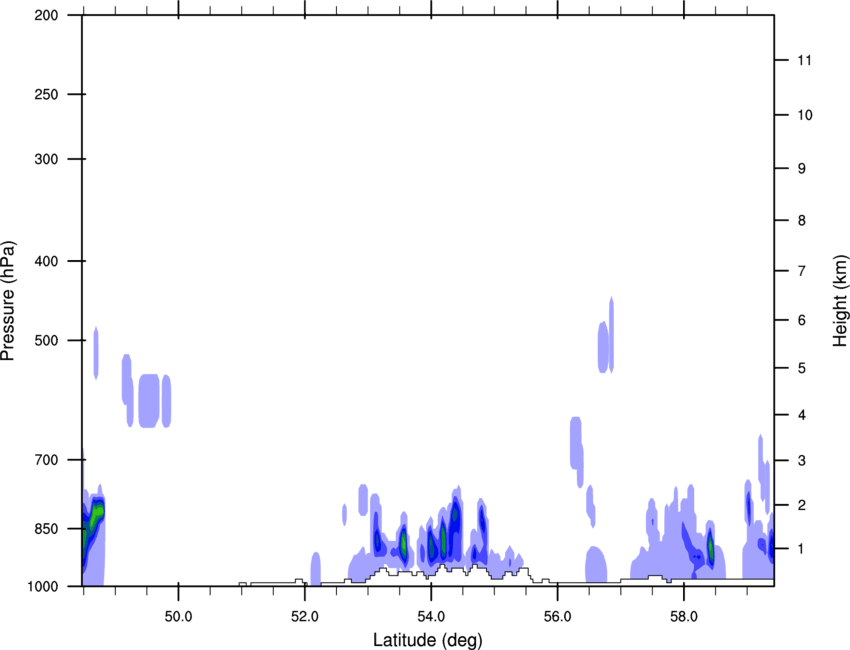Click the 56.0 latitude label
850x650 pixels.
click(x=557, y=617)
